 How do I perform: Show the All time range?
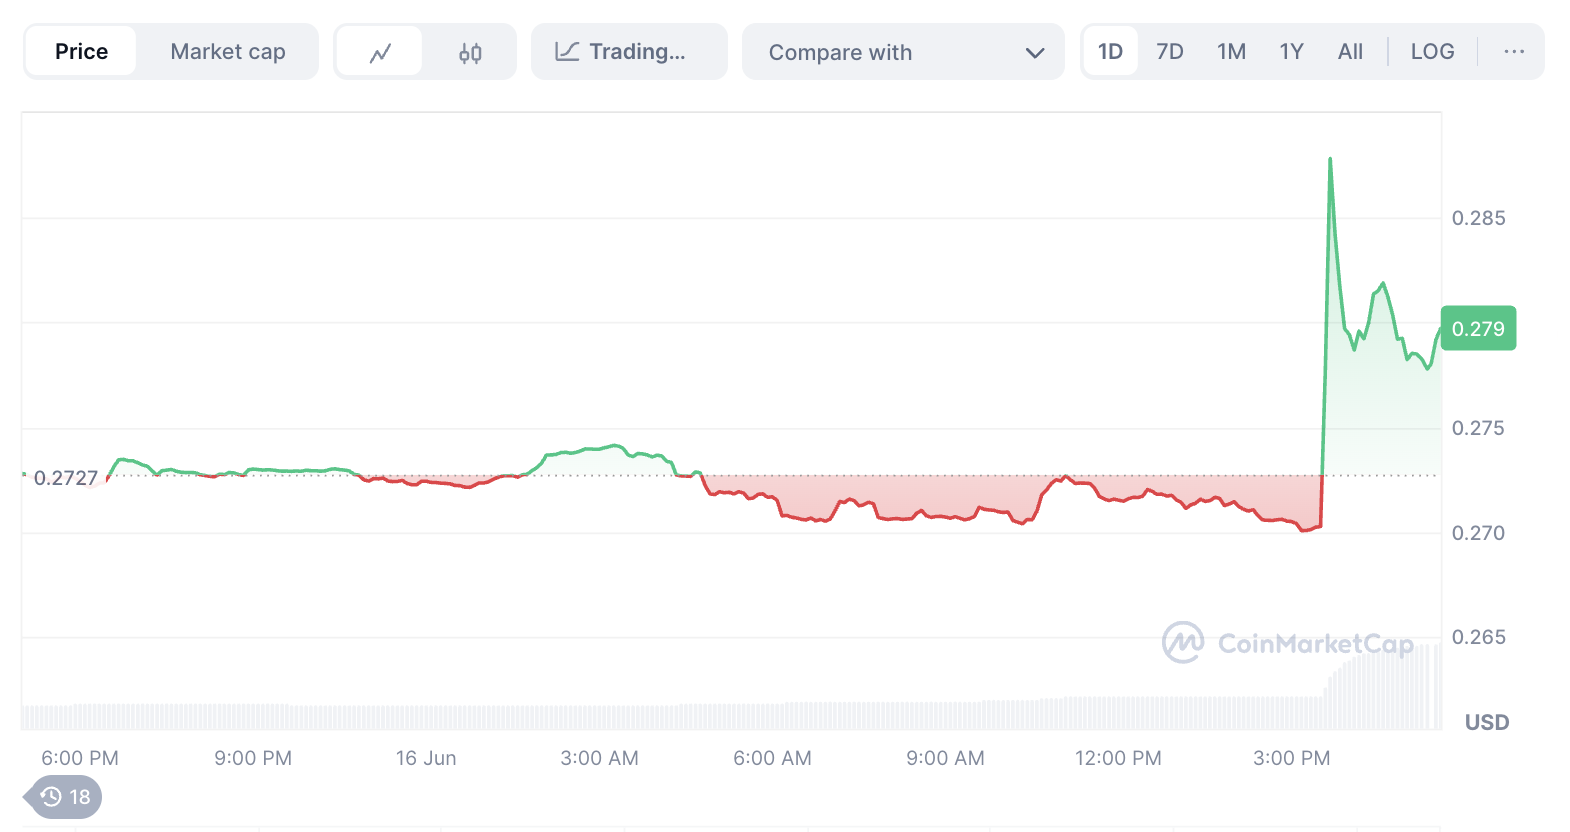pyautogui.click(x=1350, y=52)
